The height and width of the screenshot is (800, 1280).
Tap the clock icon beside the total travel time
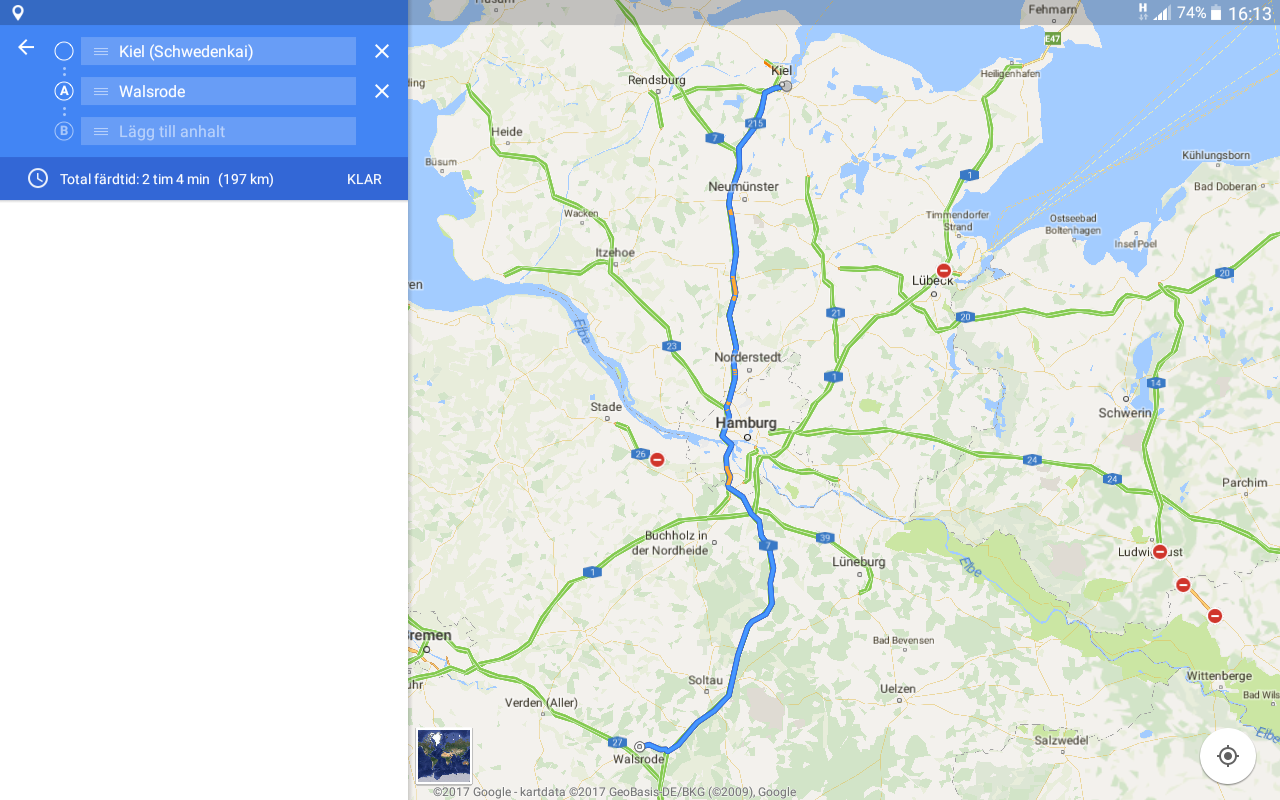pos(38,179)
